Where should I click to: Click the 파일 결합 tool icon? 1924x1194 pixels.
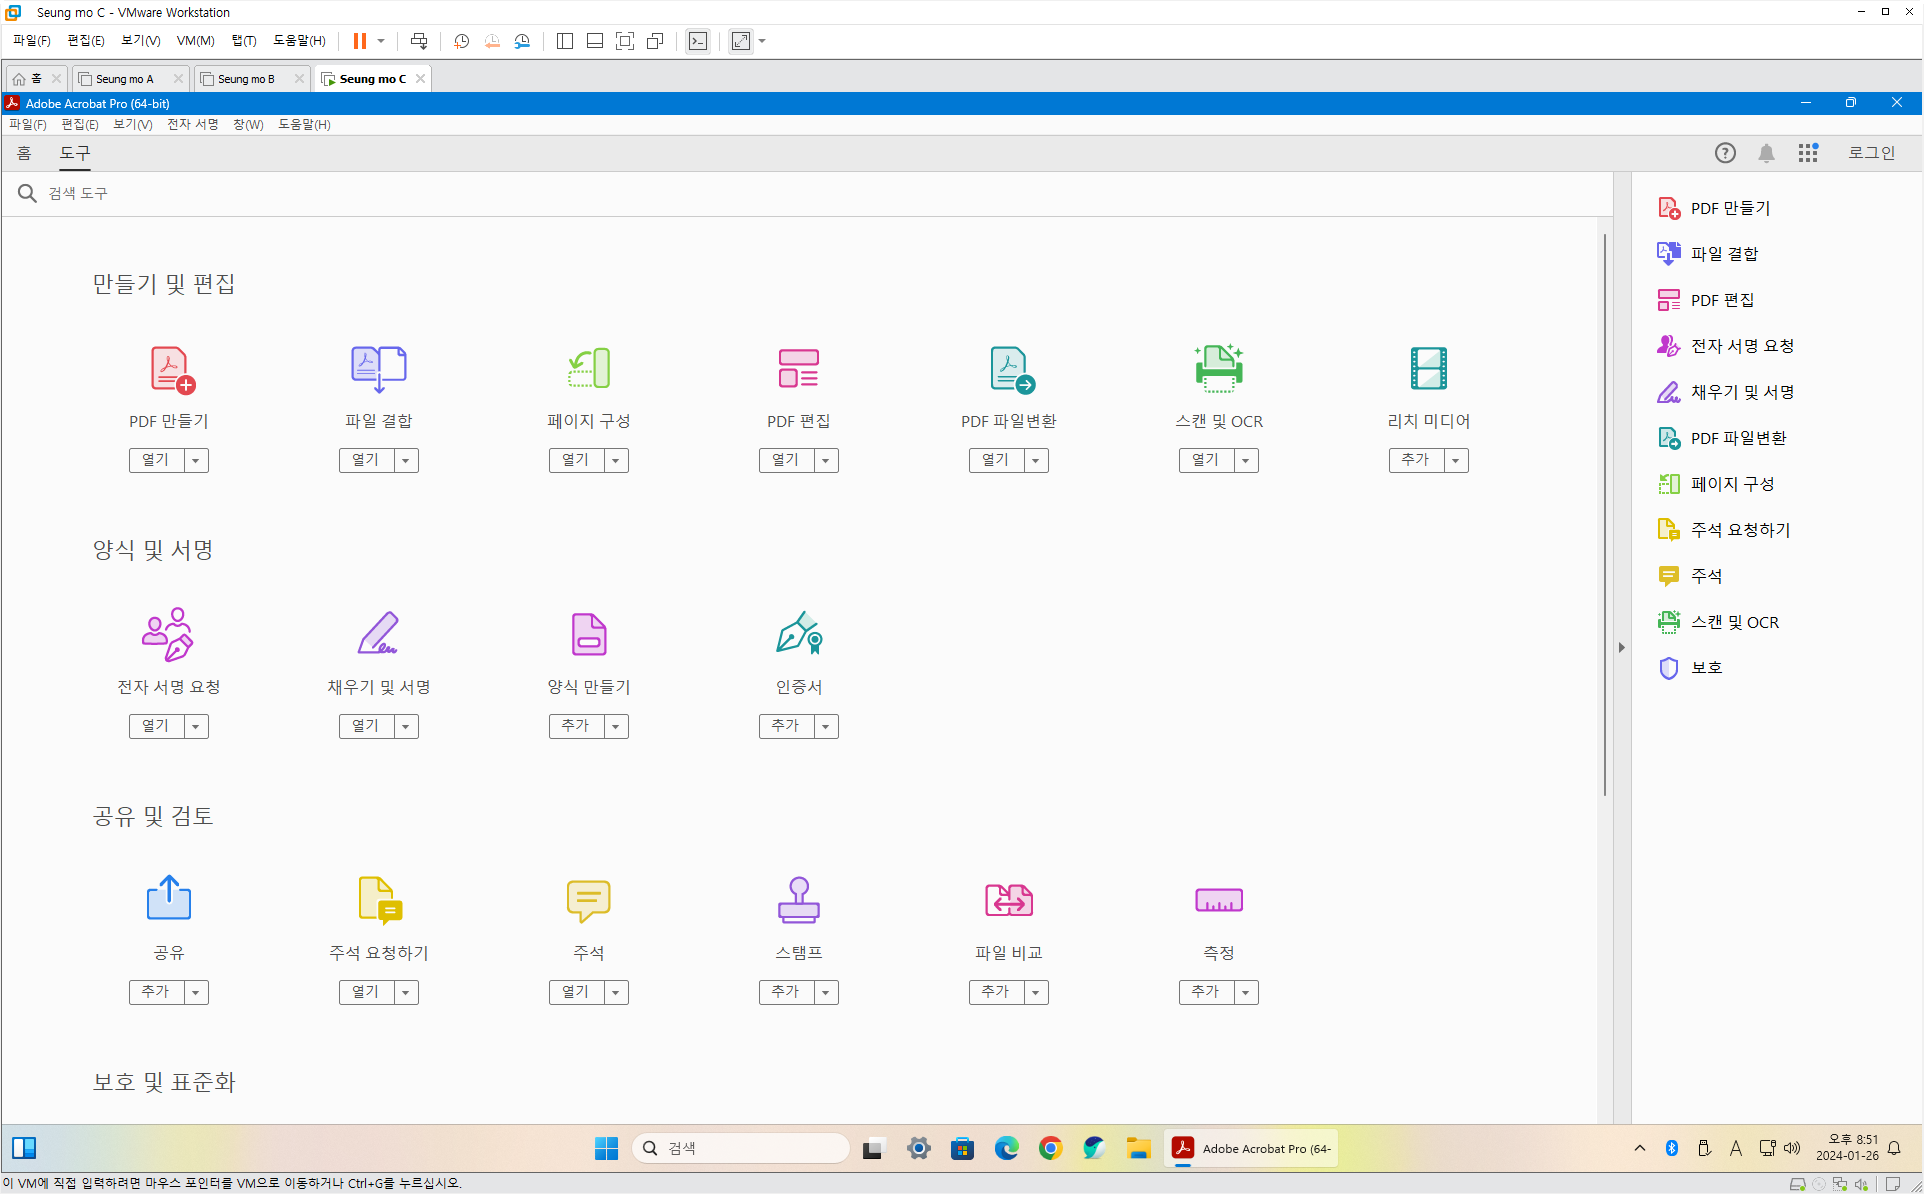pyautogui.click(x=378, y=369)
